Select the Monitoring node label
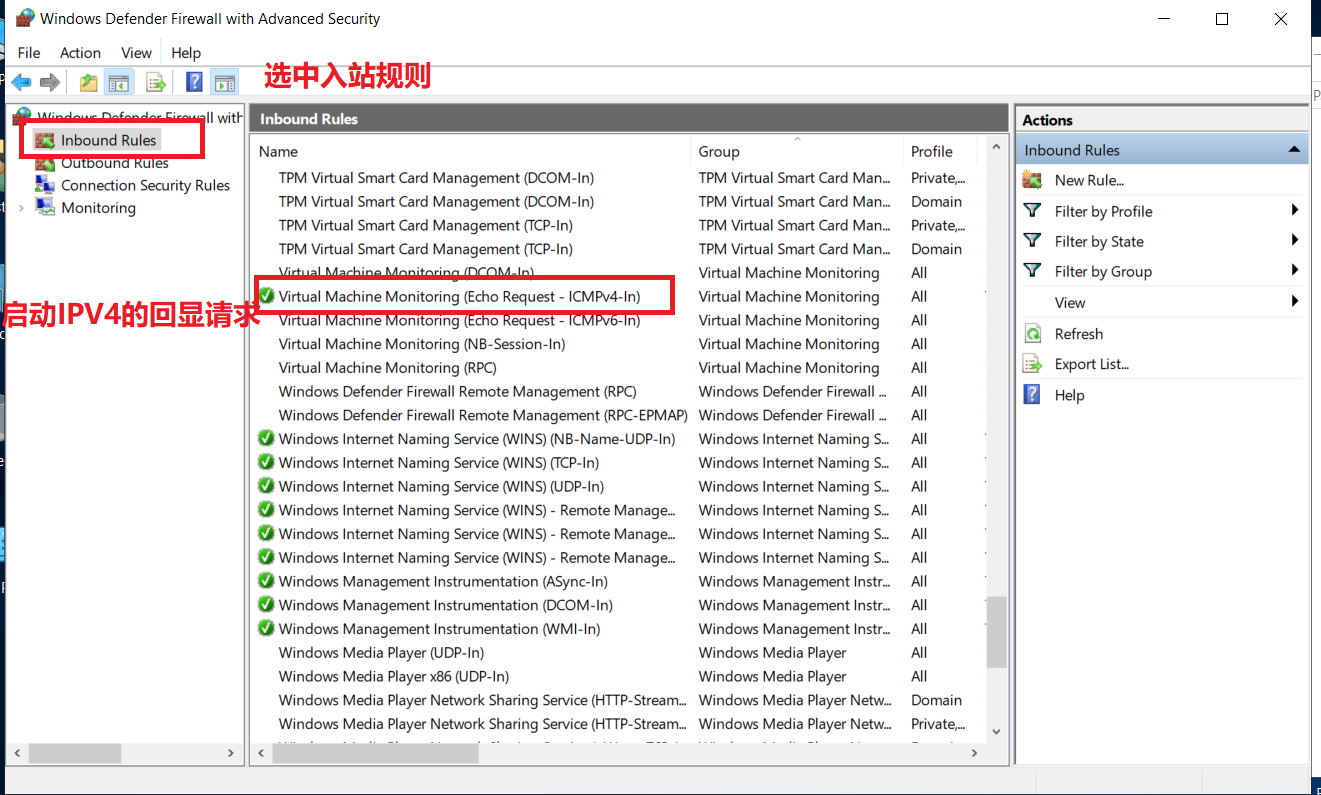1321x795 pixels. click(98, 208)
